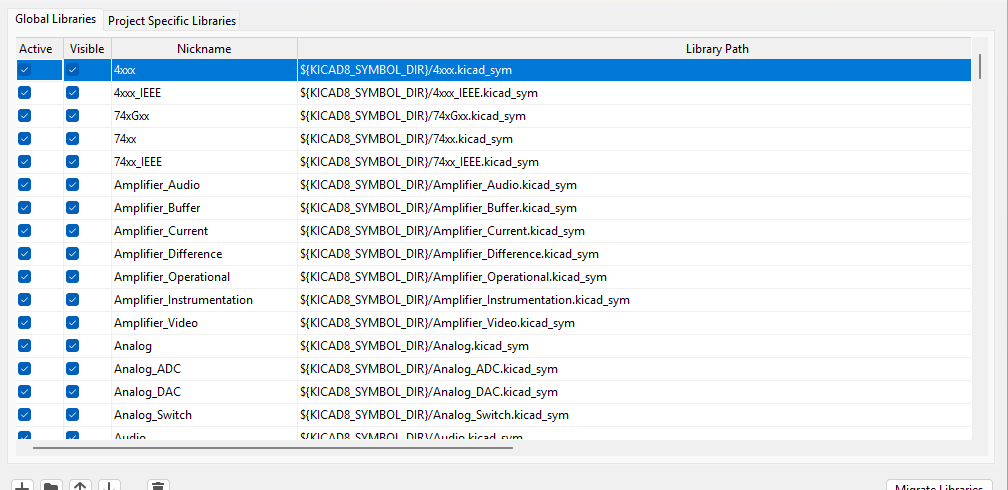Select the 4xxx nickname cell

(204, 70)
